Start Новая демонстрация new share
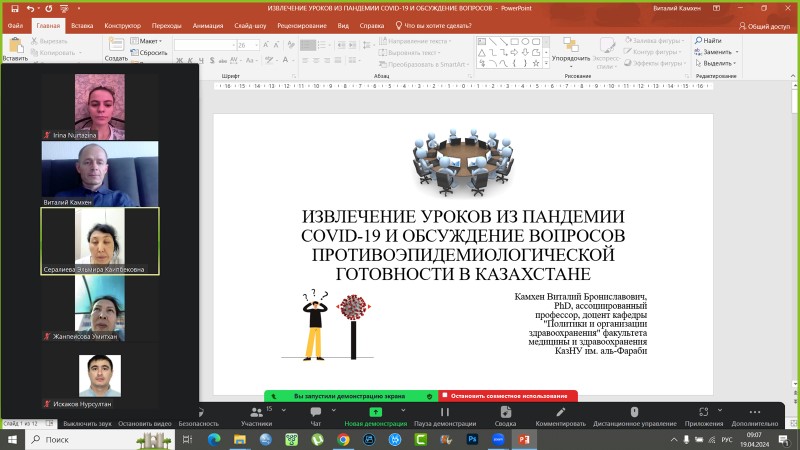 point(376,416)
